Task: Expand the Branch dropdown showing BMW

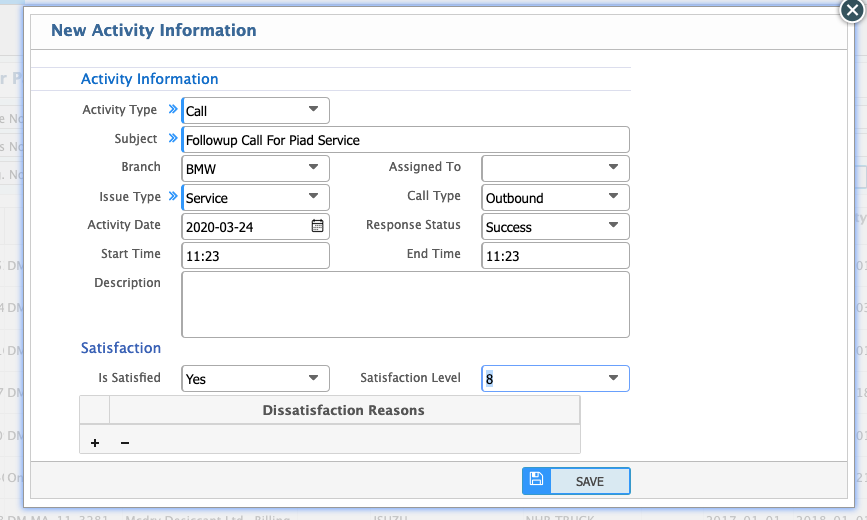Action: coord(313,168)
